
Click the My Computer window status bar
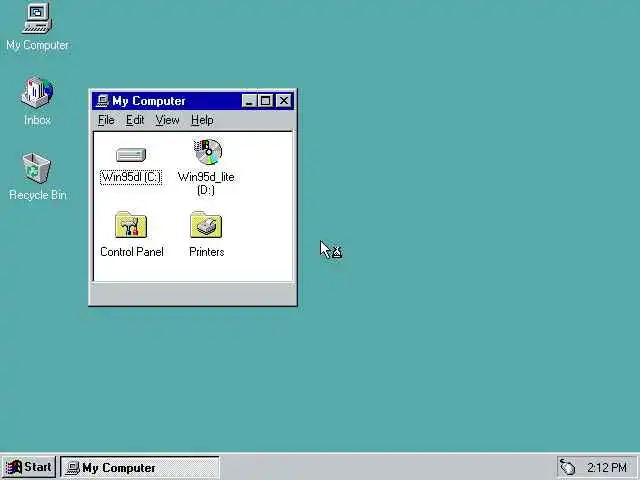(193, 293)
